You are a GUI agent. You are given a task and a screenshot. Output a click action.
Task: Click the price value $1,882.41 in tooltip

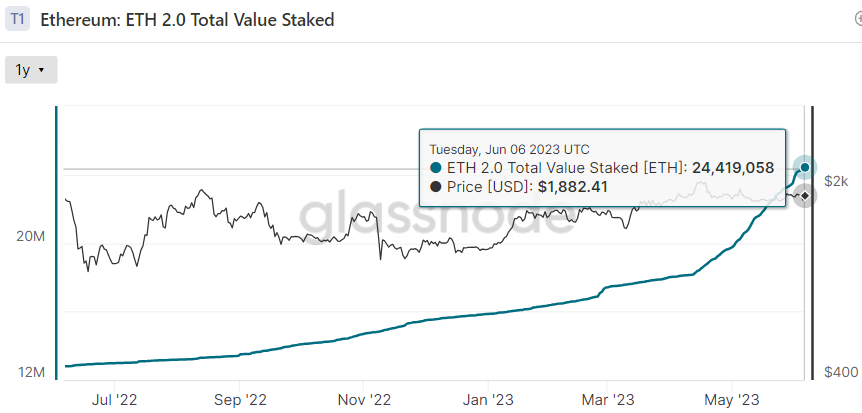click(x=572, y=187)
